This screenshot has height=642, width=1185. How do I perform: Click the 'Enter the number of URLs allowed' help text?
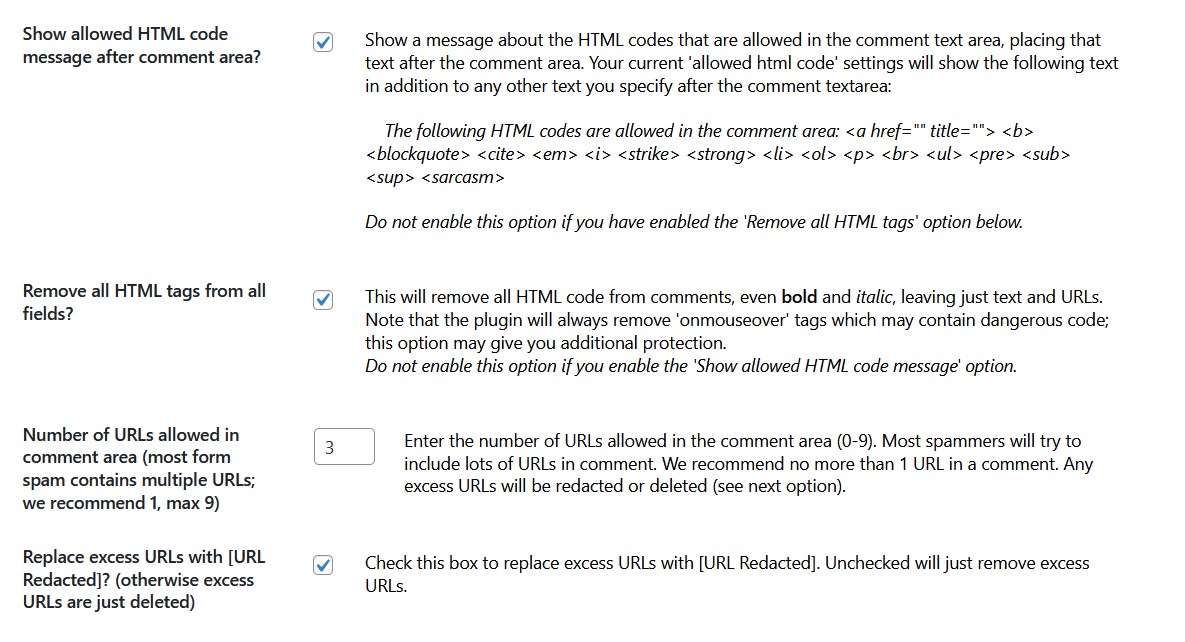(748, 464)
